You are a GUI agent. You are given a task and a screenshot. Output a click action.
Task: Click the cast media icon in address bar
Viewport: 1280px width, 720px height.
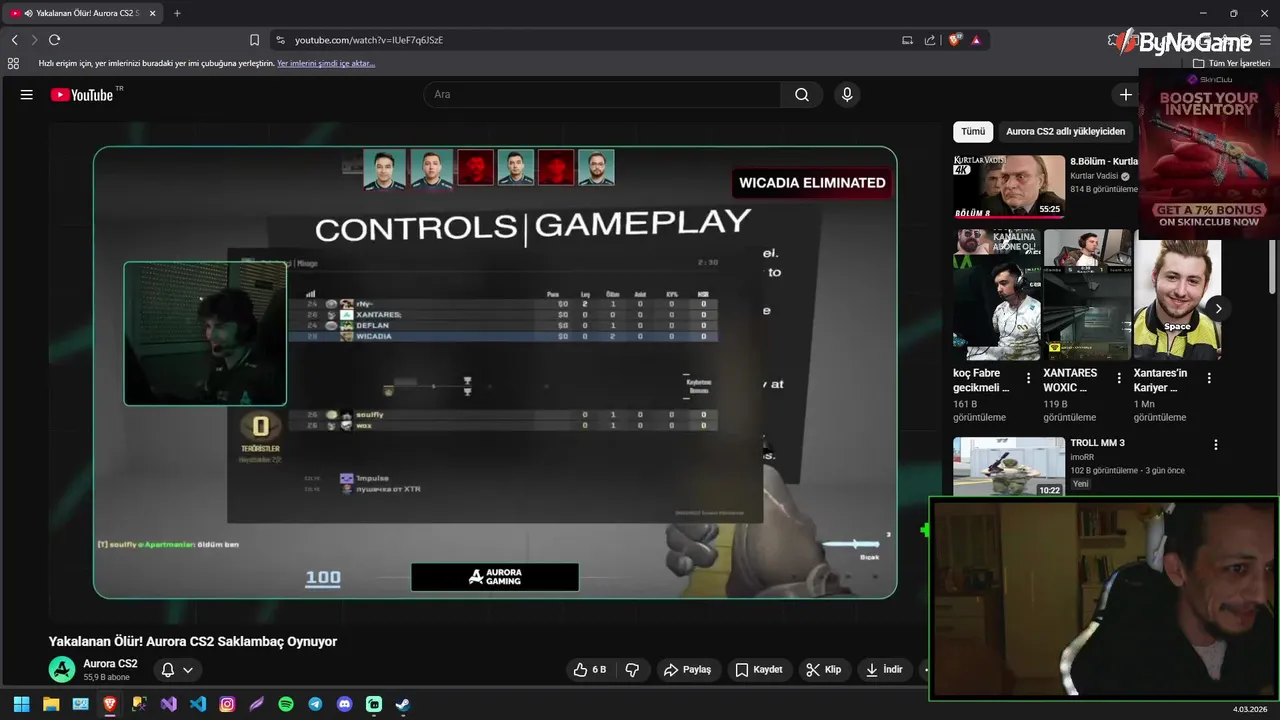click(907, 40)
